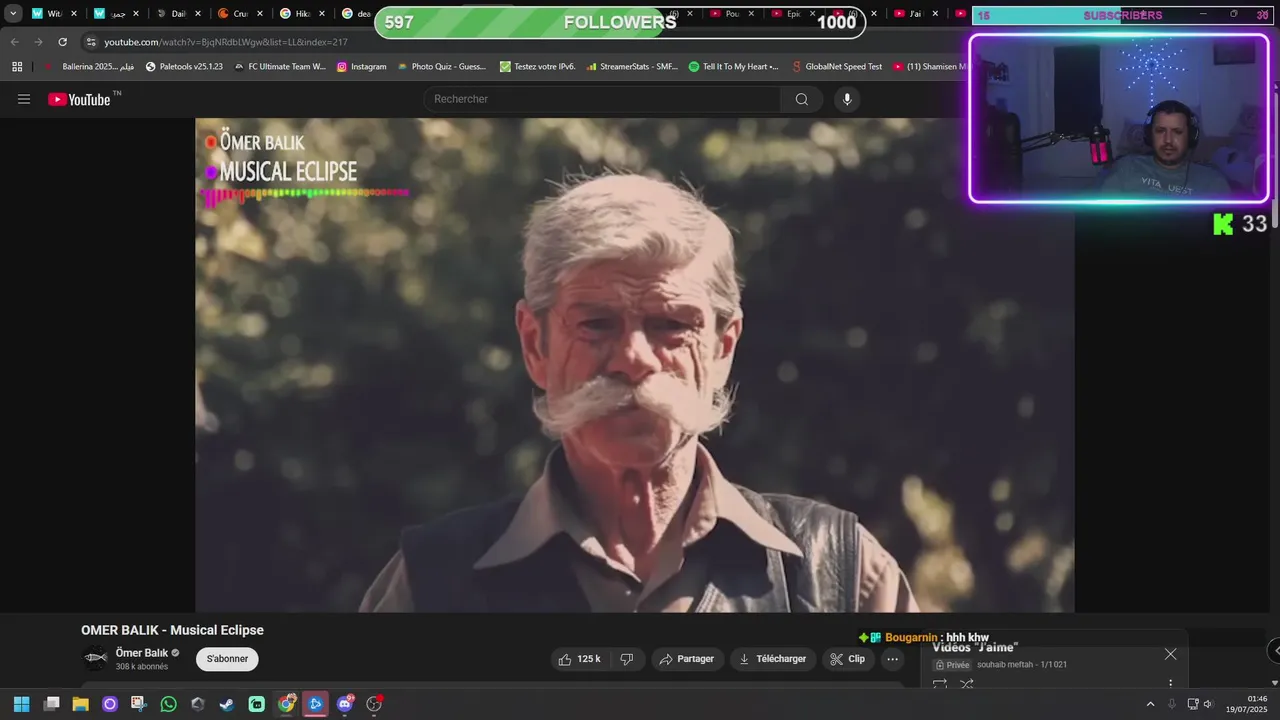Open the Ömer Balık channel avatar
The height and width of the screenshot is (720, 1280).
(96, 658)
